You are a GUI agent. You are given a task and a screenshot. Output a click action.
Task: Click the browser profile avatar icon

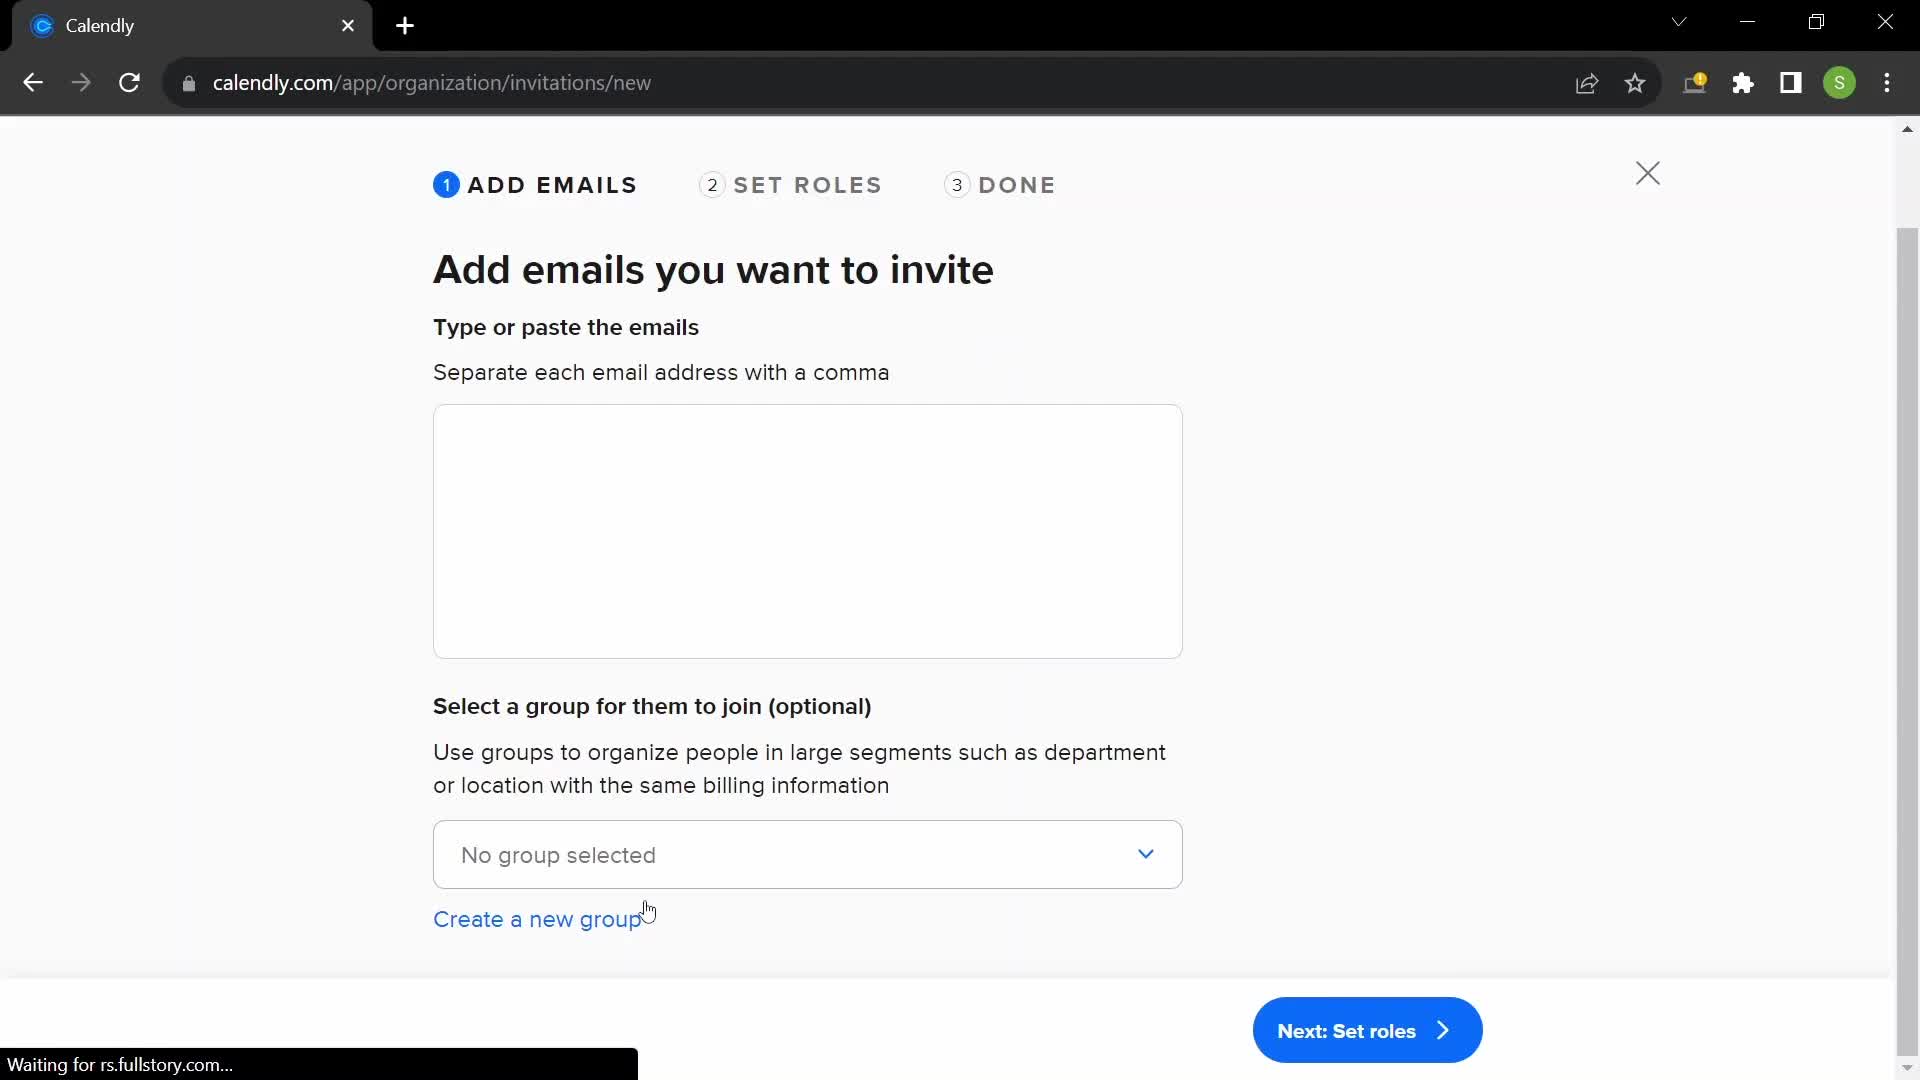(1841, 83)
